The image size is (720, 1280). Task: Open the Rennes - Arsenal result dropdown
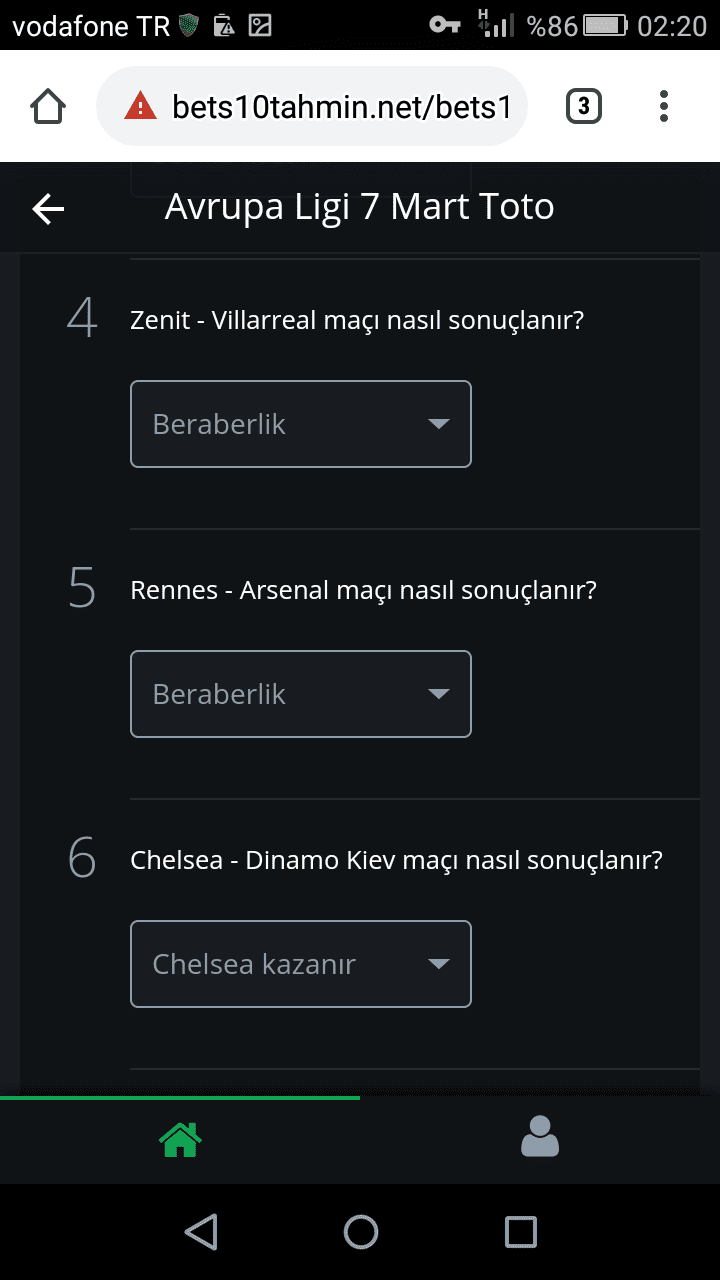(301, 694)
